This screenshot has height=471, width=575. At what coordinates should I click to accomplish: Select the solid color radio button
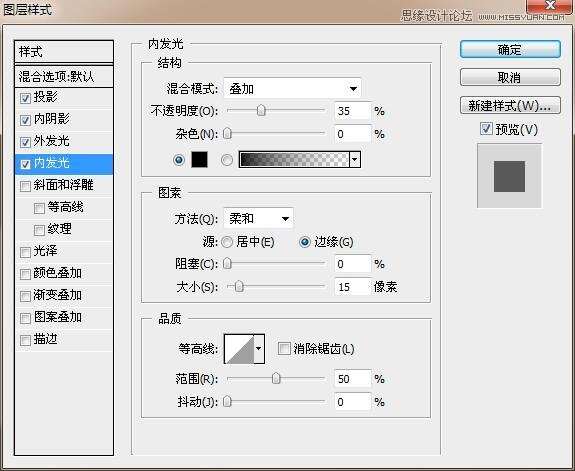[179, 160]
